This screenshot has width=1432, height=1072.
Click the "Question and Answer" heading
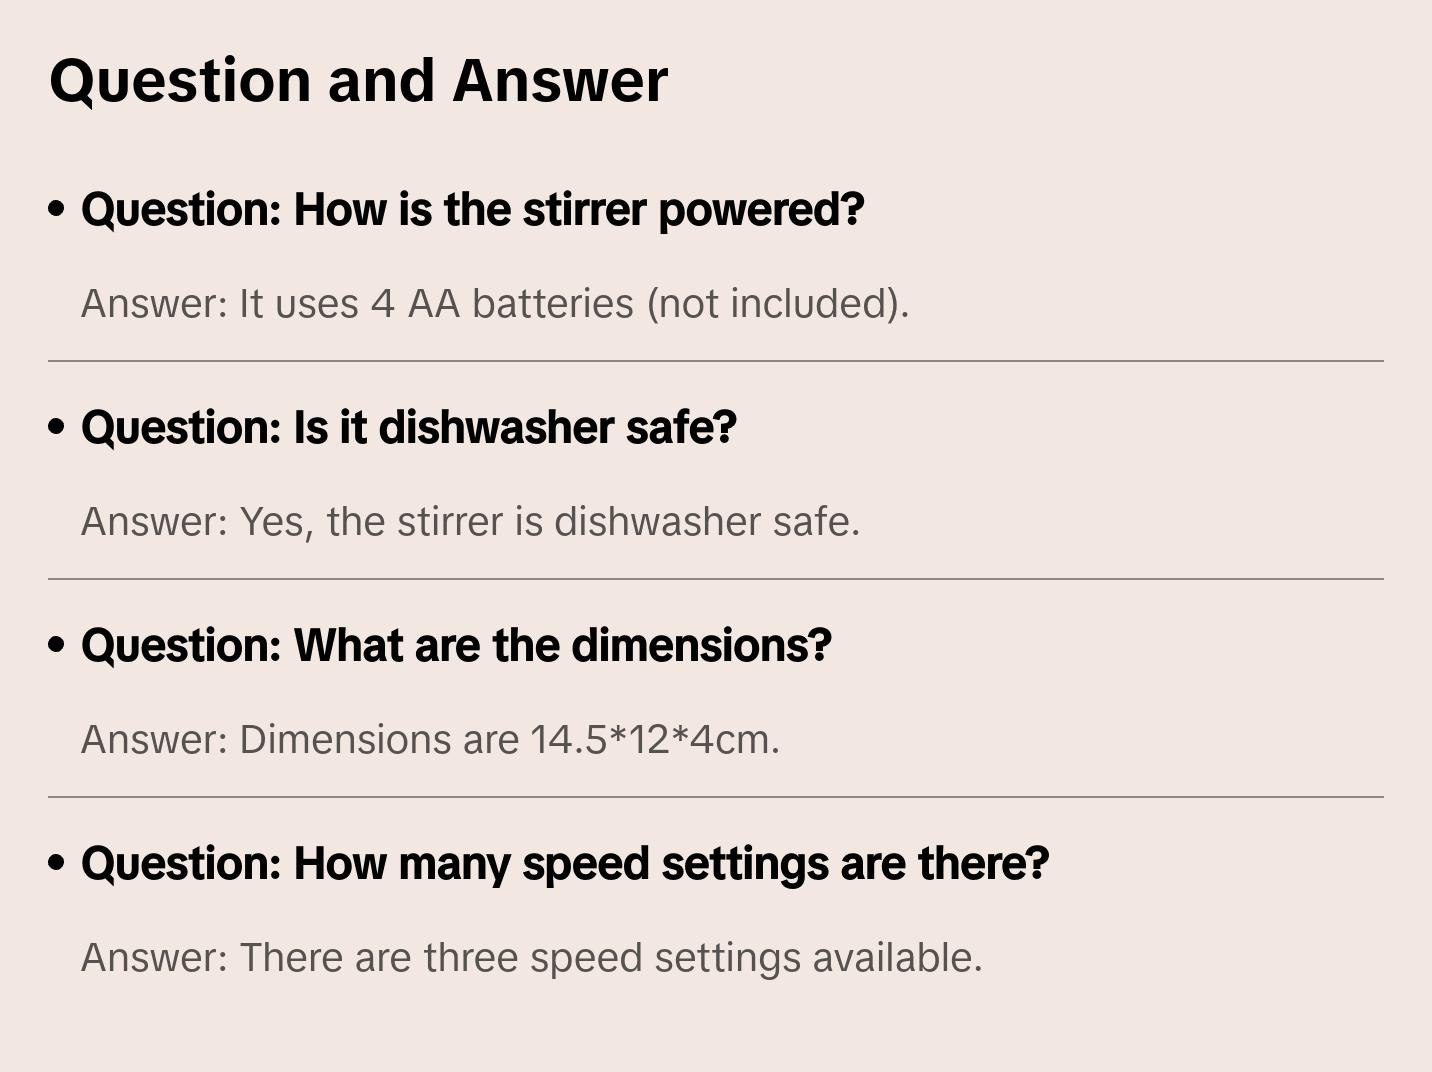358,80
